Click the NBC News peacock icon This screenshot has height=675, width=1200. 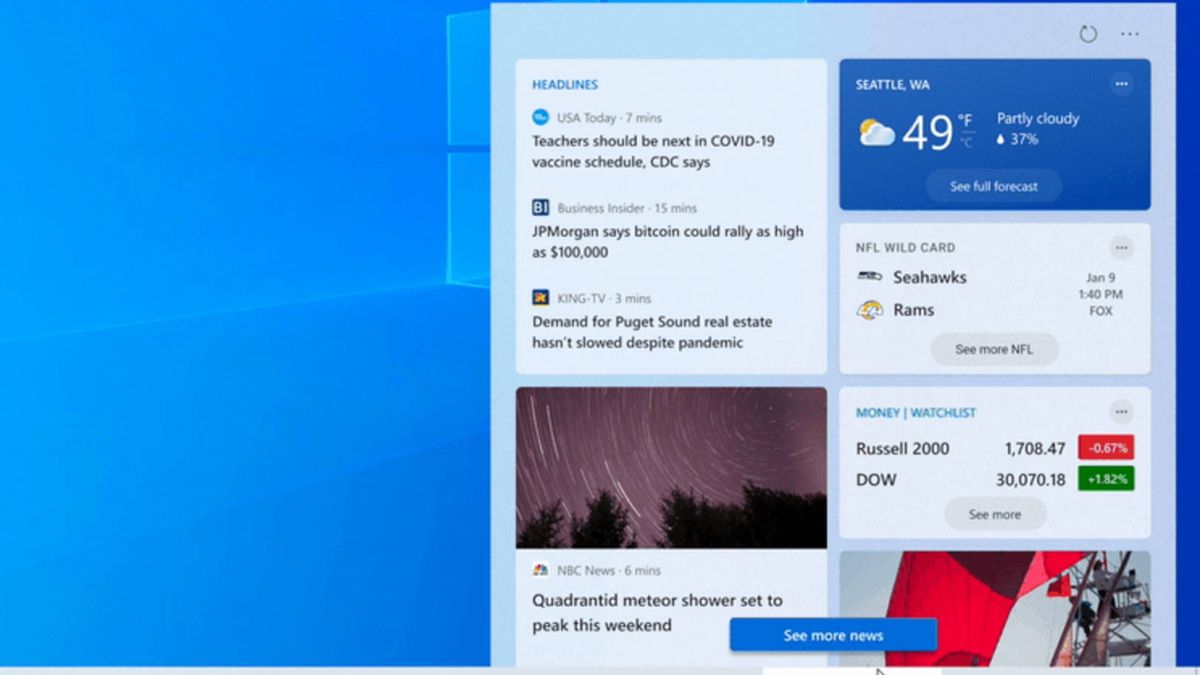click(x=541, y=570)
